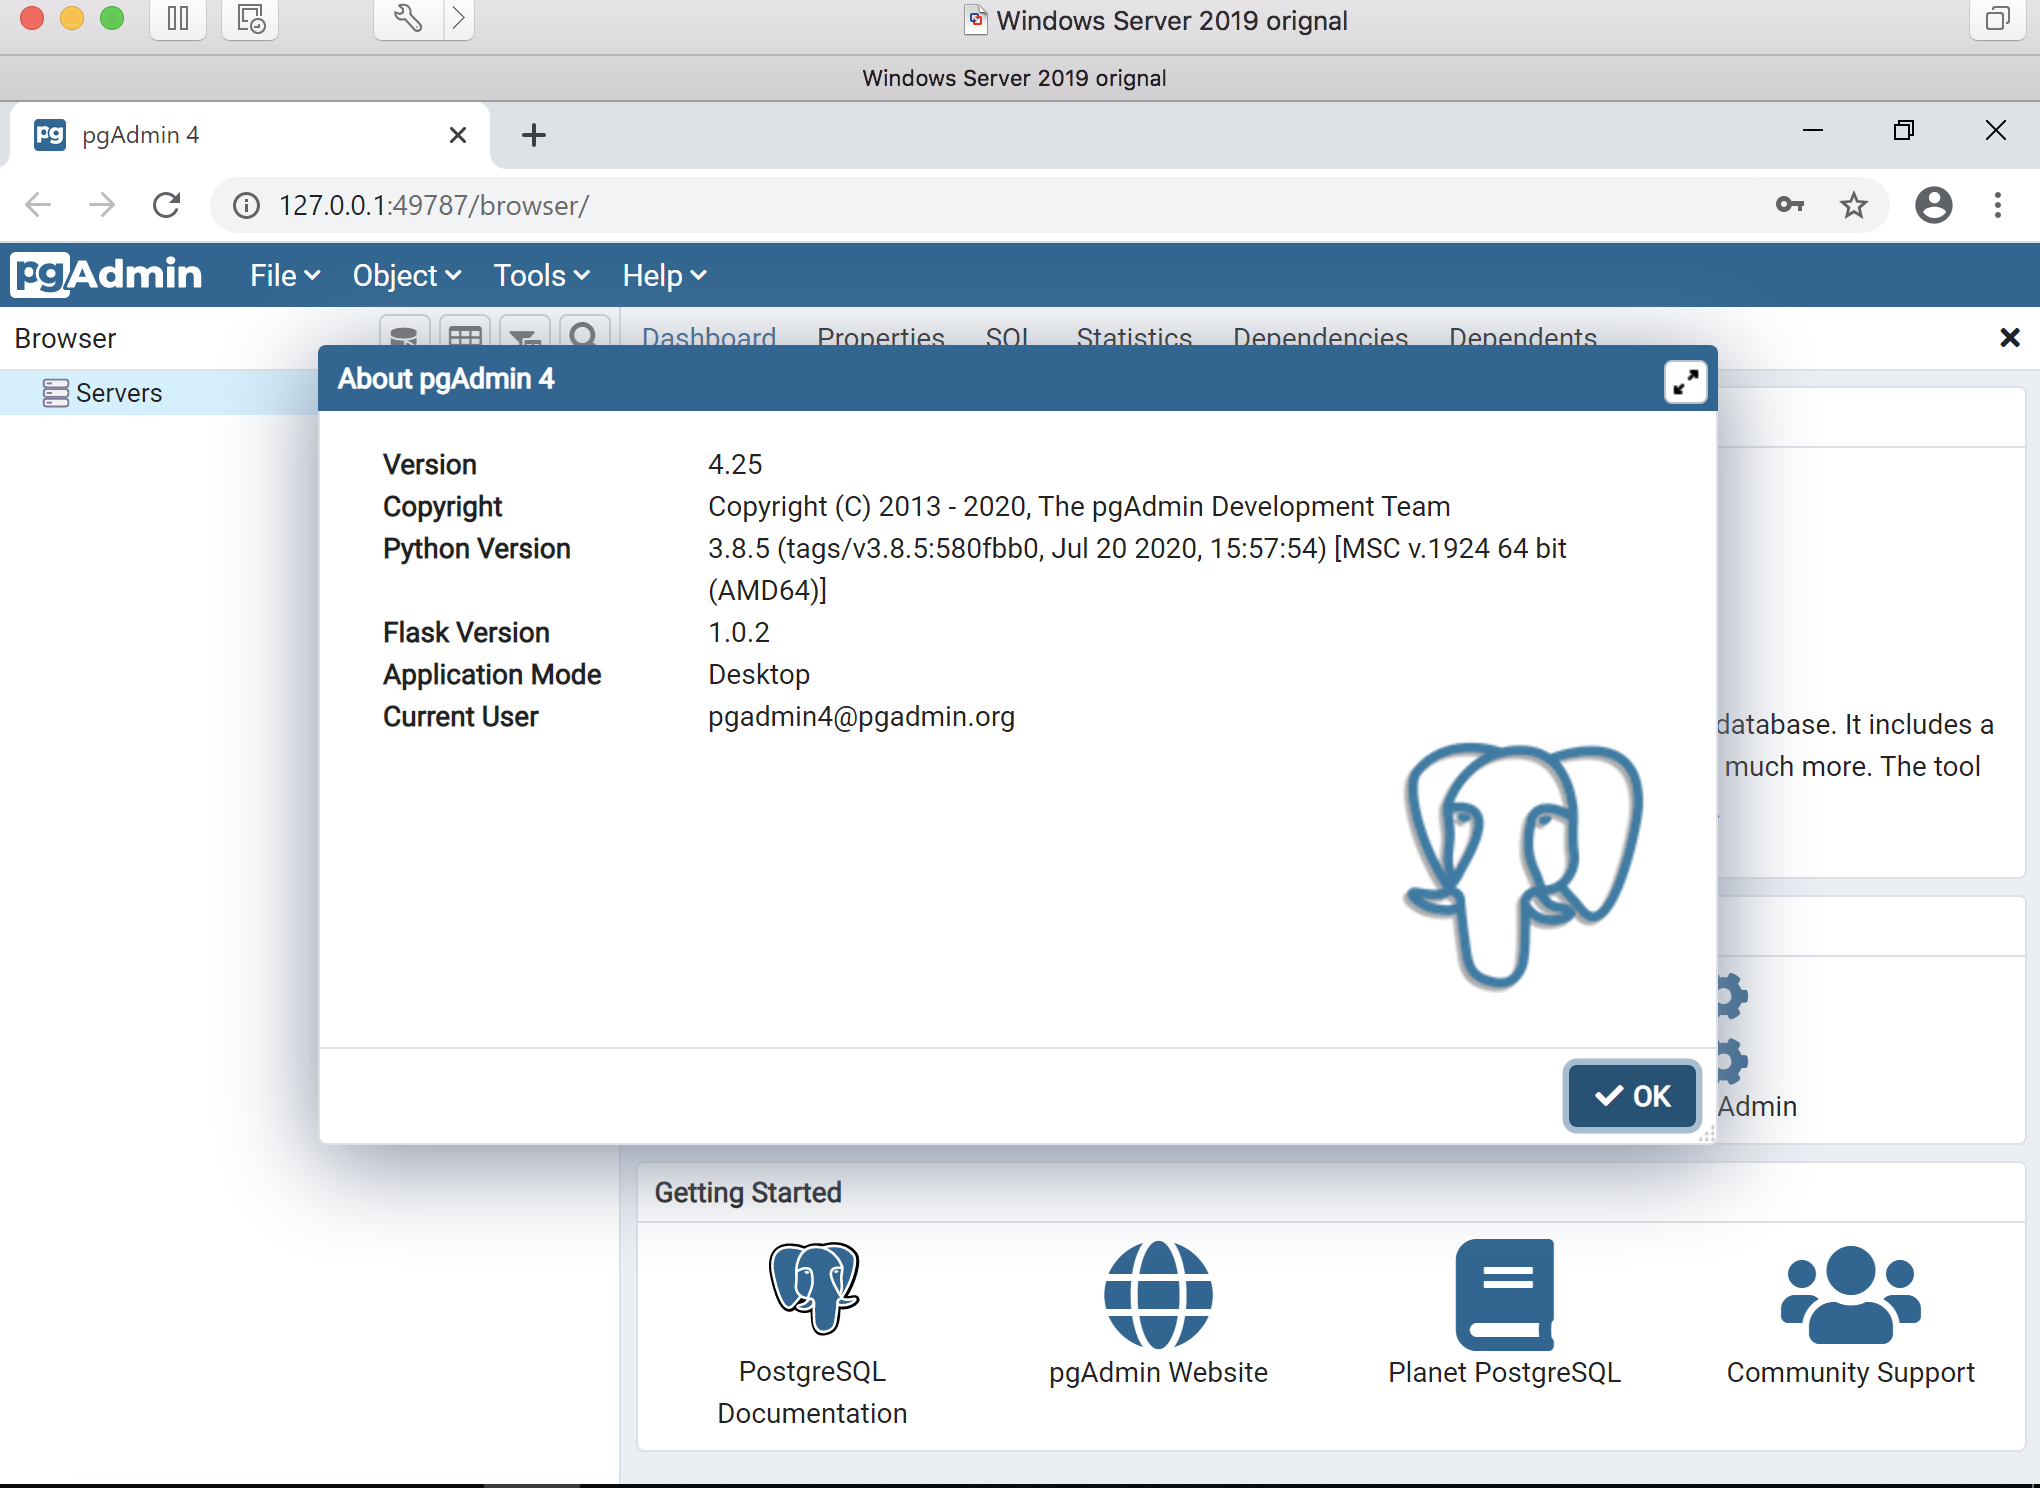
Task: Click the saved passwords key icon
Action: pyautogui.click(x=1790, y=205)
